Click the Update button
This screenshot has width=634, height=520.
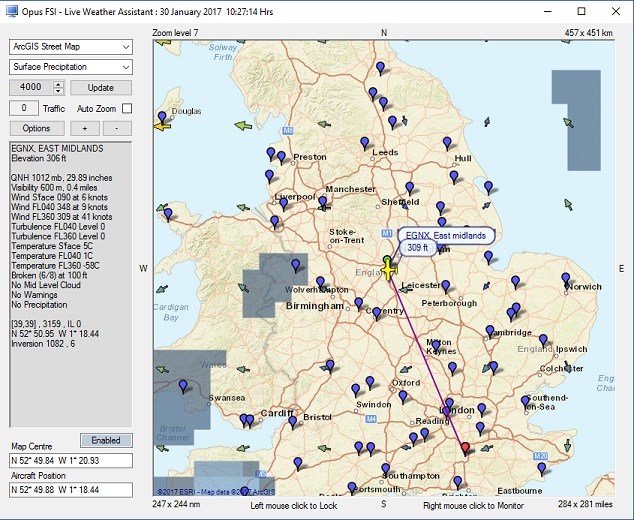(101, 88)
